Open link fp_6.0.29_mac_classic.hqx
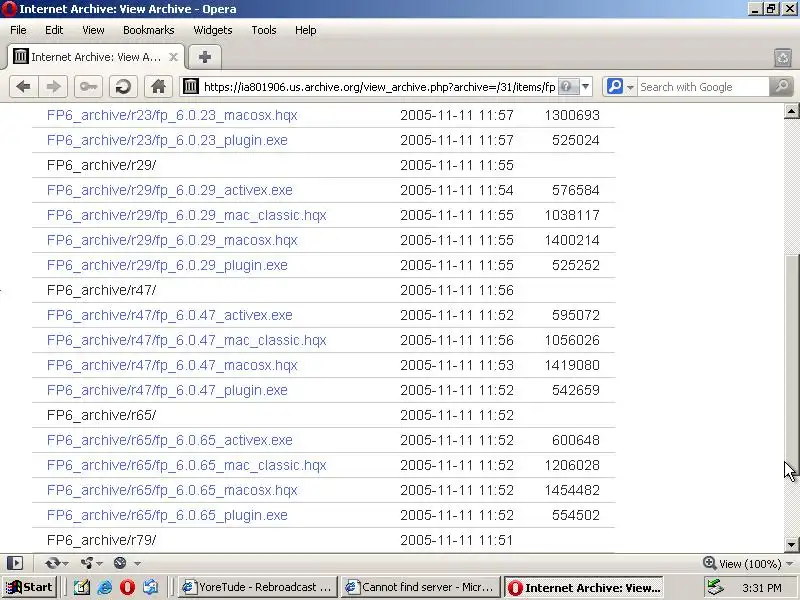The width and height of the screenshot is (800, 600). point(187,215)
